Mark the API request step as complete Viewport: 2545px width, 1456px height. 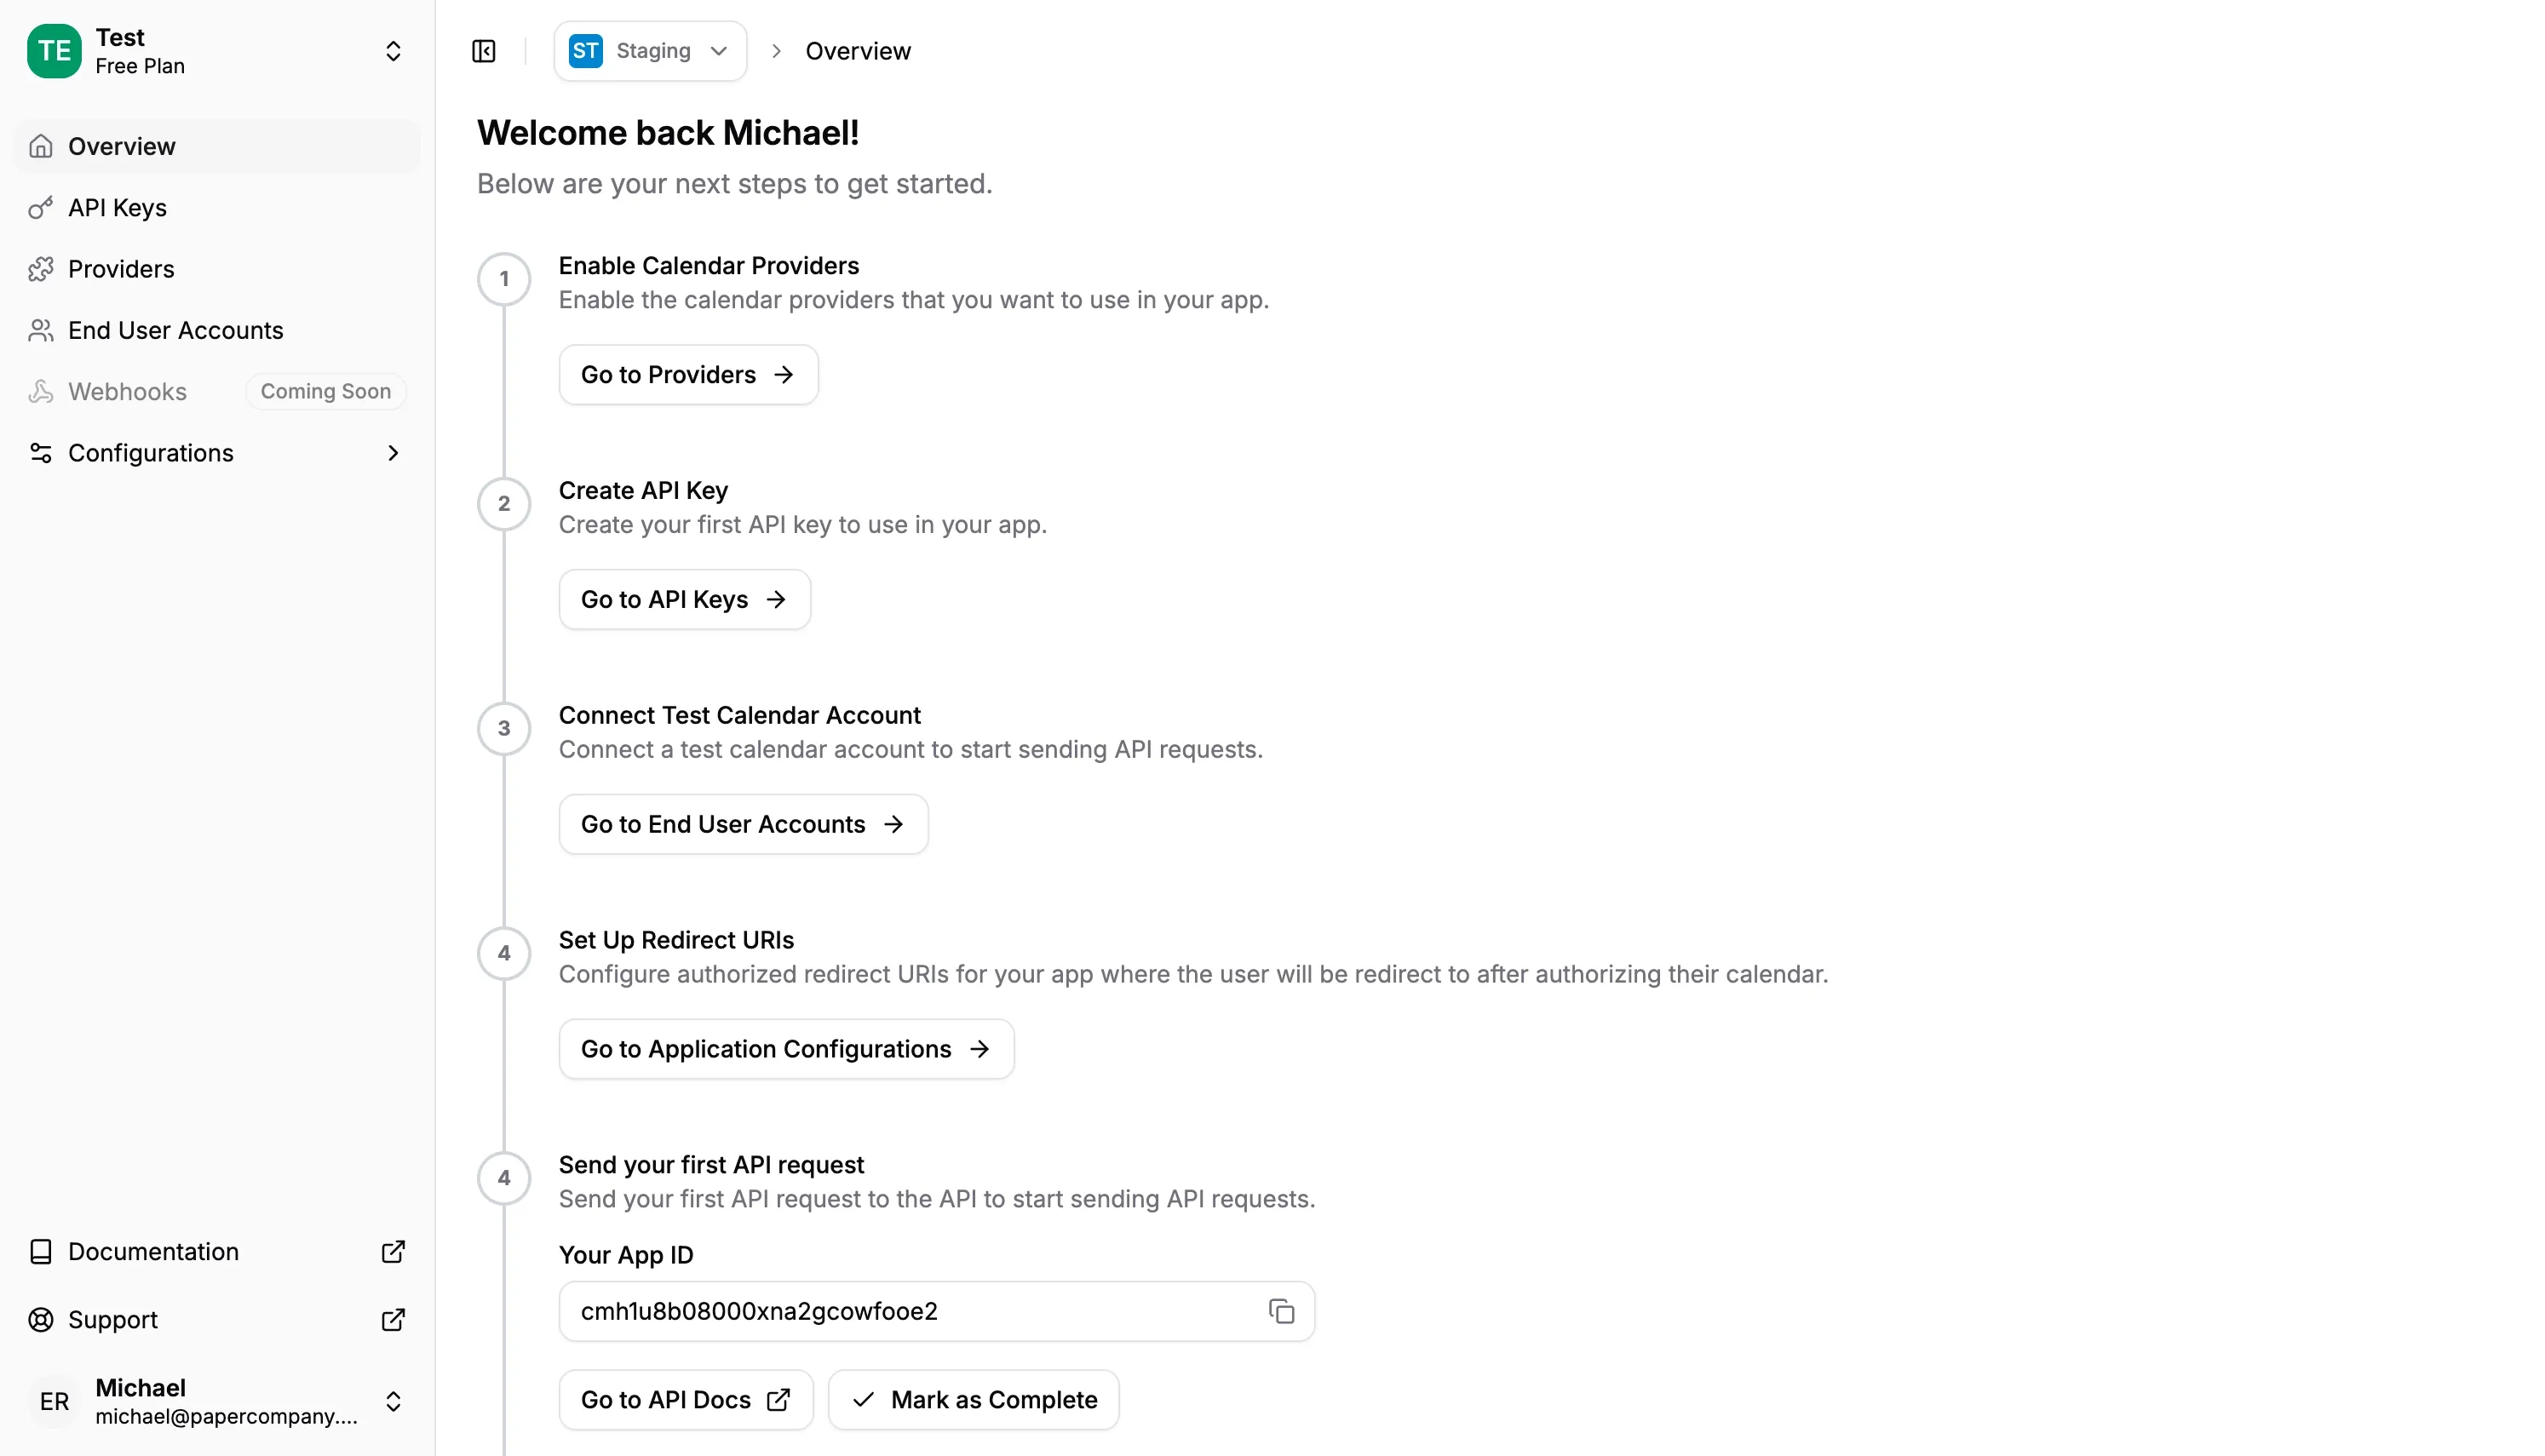pos(974,1400)
